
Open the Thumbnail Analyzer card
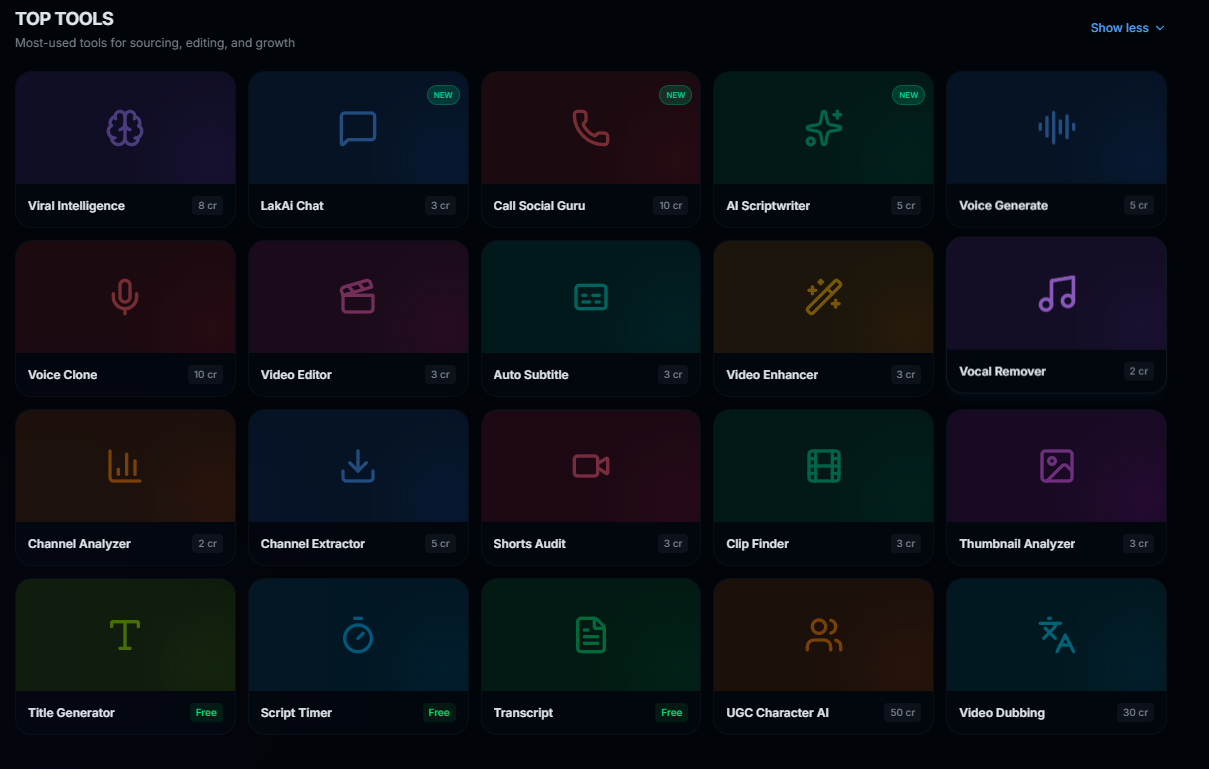tap(1056, 487)
